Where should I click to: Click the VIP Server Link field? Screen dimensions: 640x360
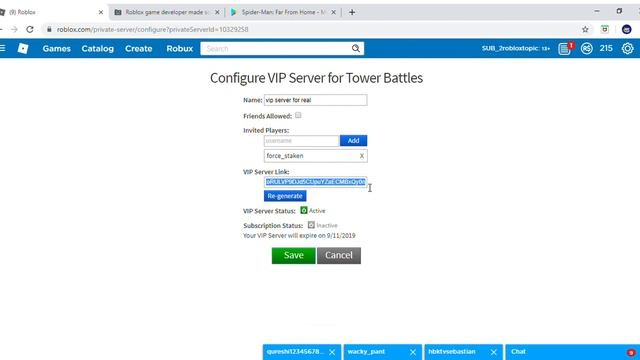(316, 182)
